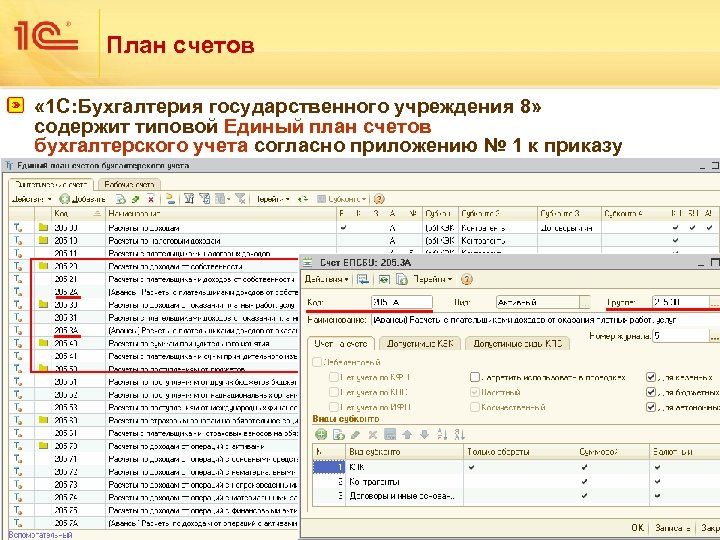The height and width of the screenshot is (540, 720).
Task: Open the 'Допустимые КЭК' tab
Action: (420, 343)
